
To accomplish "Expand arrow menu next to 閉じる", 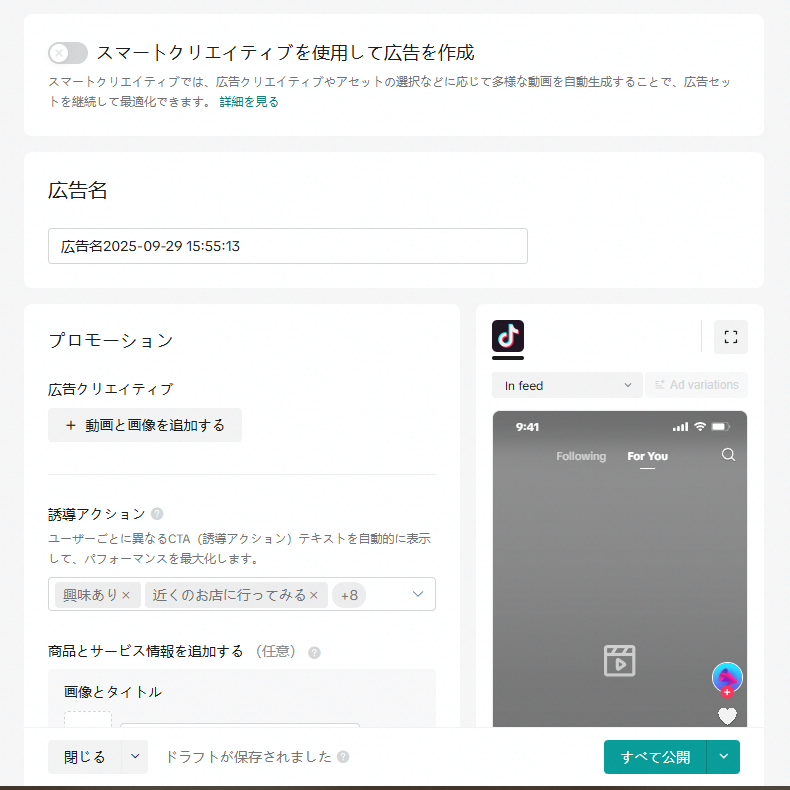I will (134, 757).
